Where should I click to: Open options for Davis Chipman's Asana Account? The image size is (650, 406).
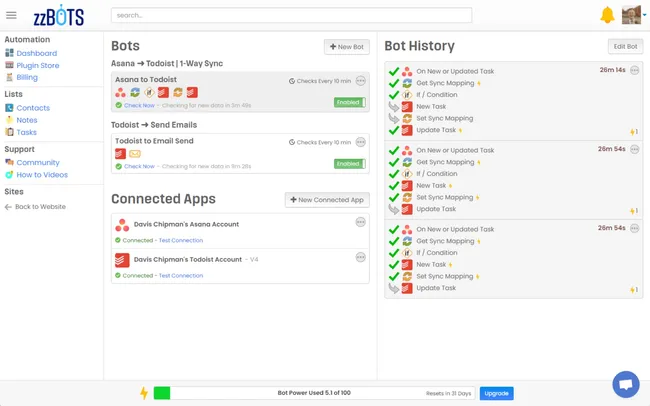[x=361, y=222]
